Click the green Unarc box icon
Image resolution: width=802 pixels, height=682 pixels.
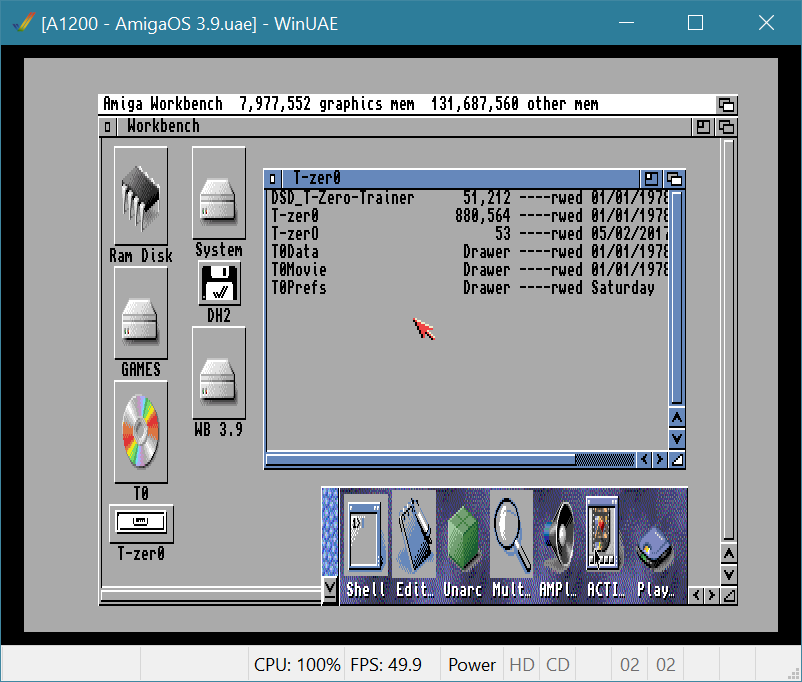pos(463,537)
